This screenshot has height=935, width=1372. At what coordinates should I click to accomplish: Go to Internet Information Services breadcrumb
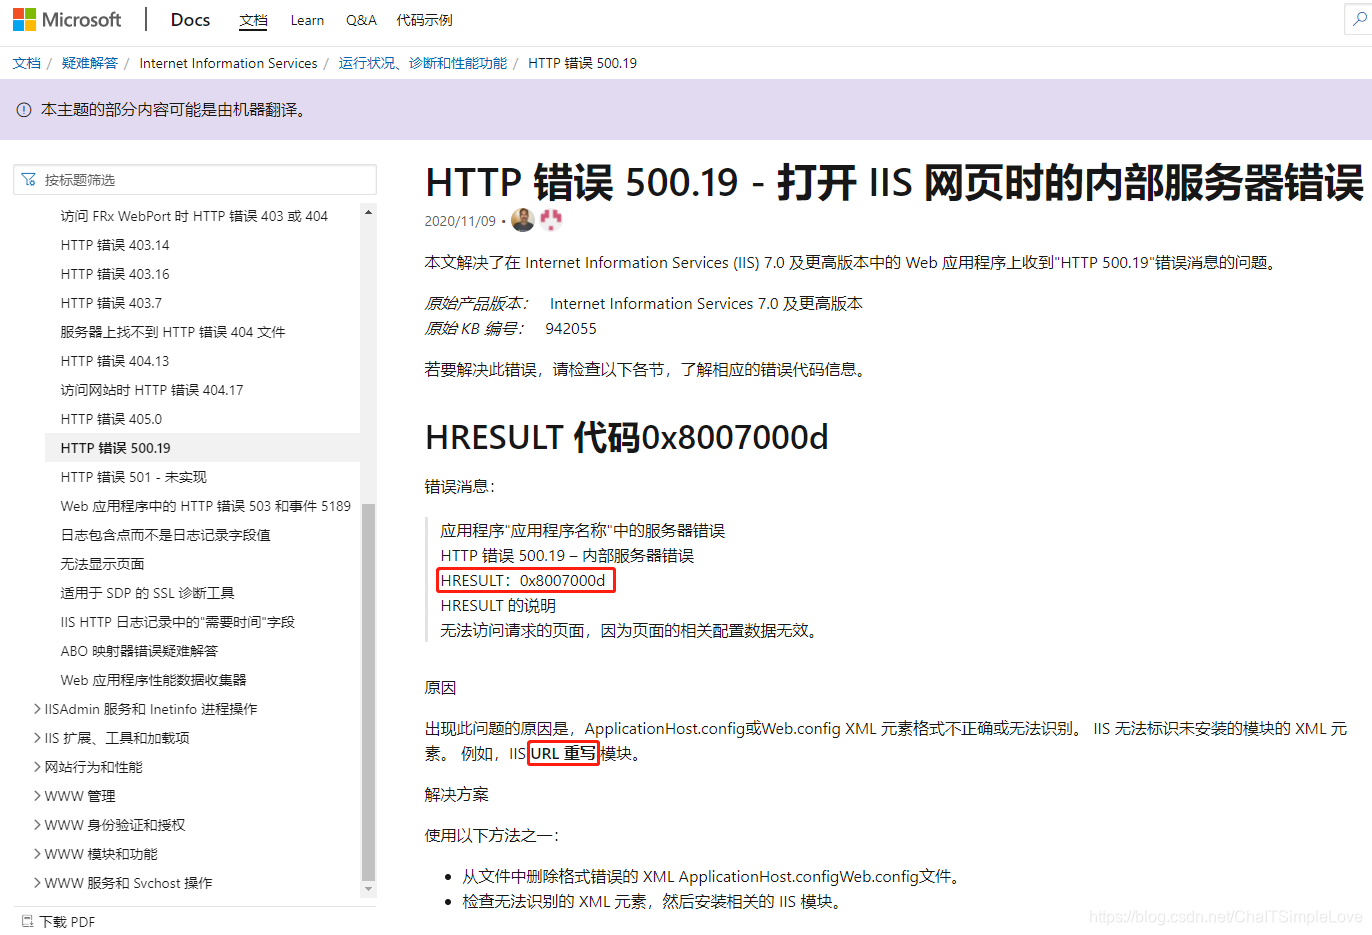[x=228, y=63]
